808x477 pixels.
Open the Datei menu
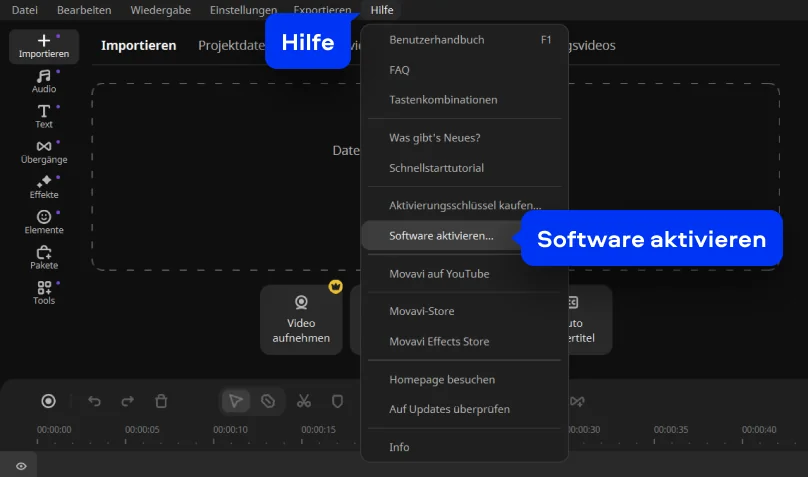click(x=25, y=10)
